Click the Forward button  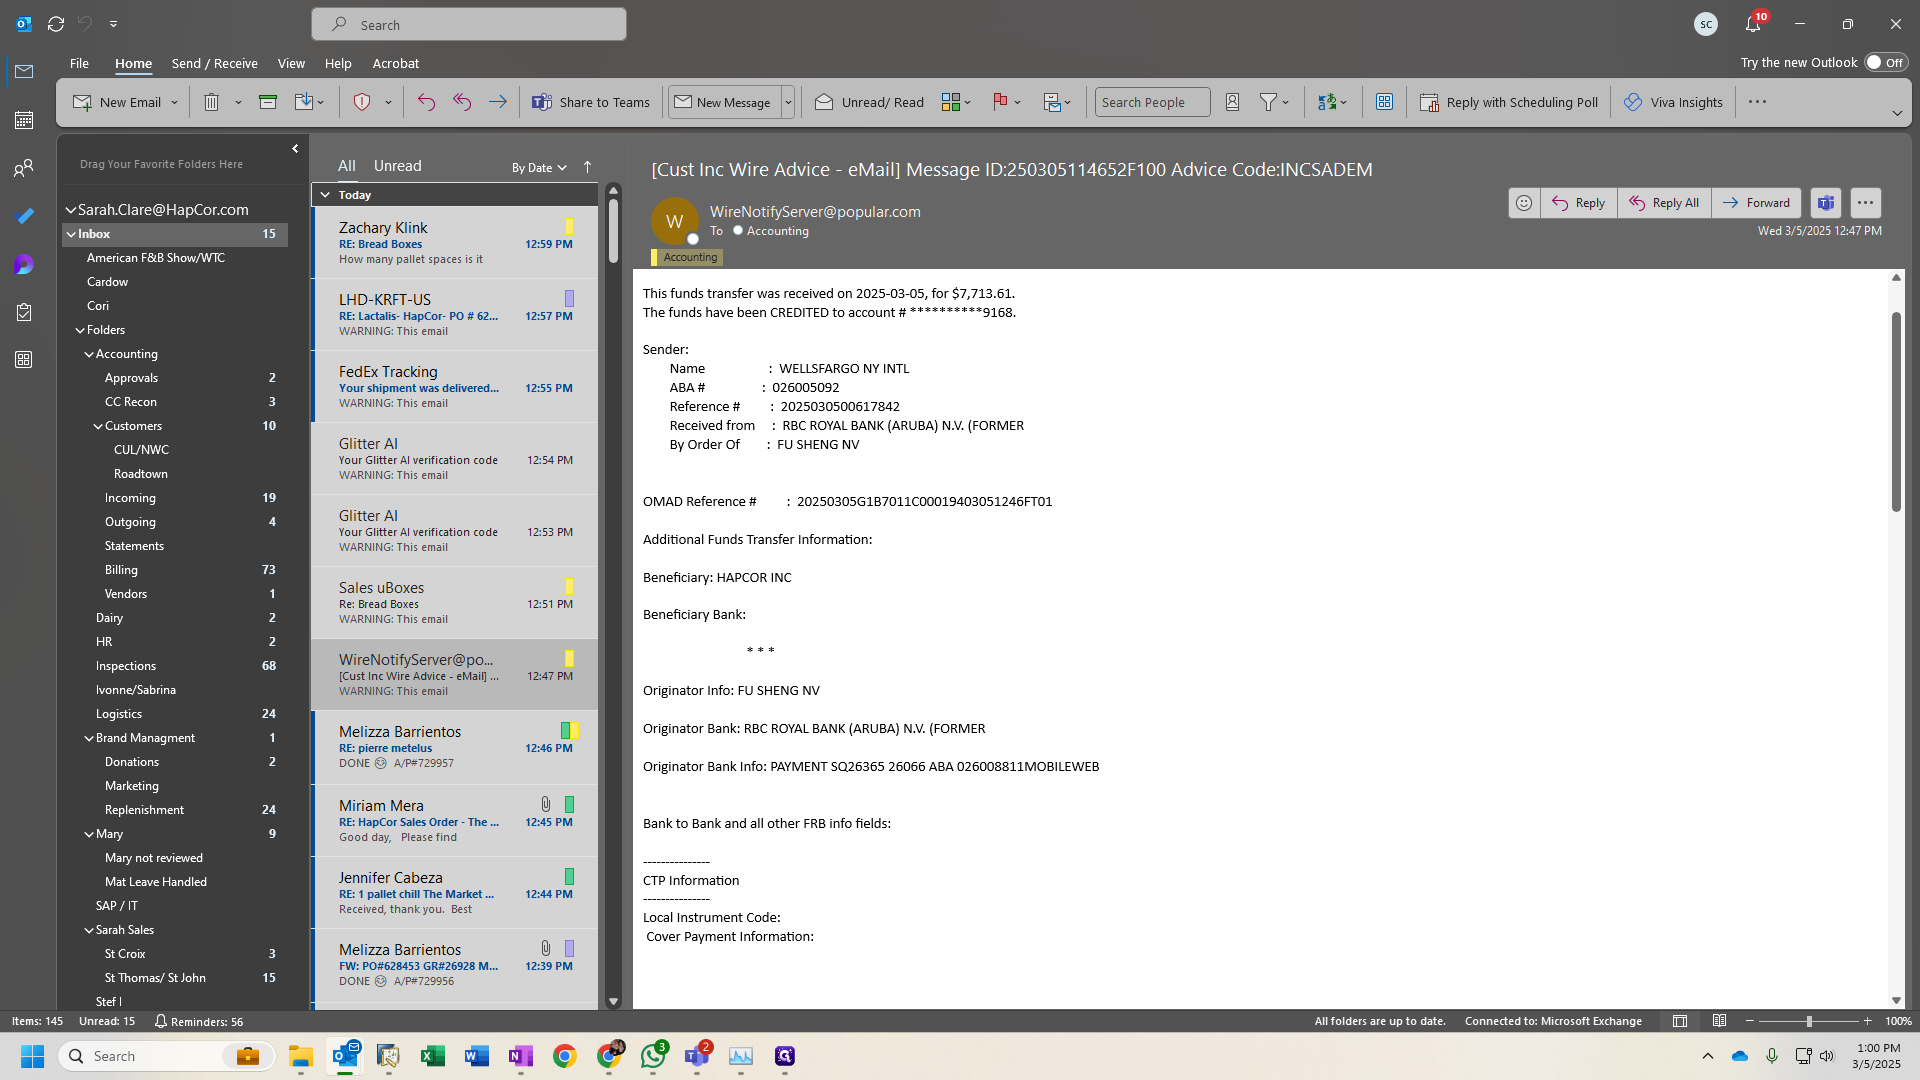pos(1756,203)
